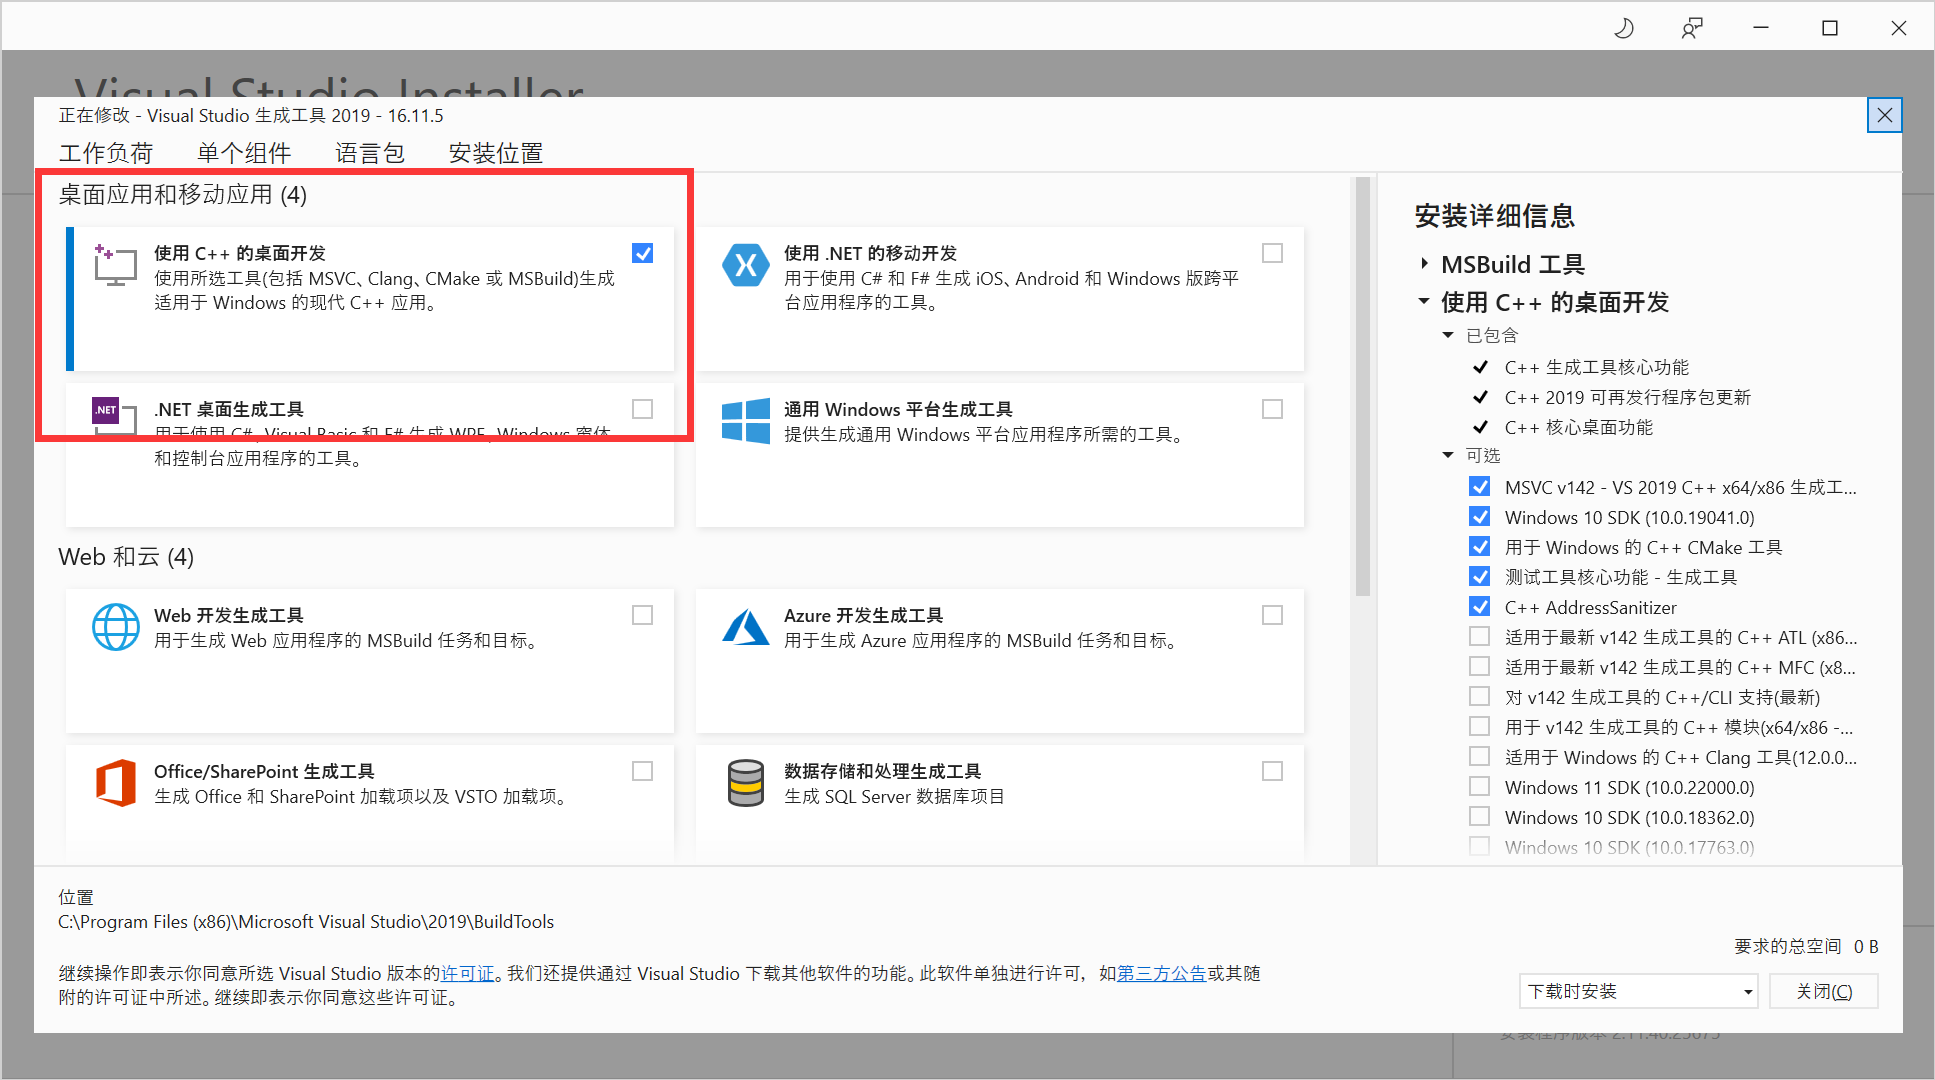
Task: Click the Web development globe icon
Action: tap(116, 627)
